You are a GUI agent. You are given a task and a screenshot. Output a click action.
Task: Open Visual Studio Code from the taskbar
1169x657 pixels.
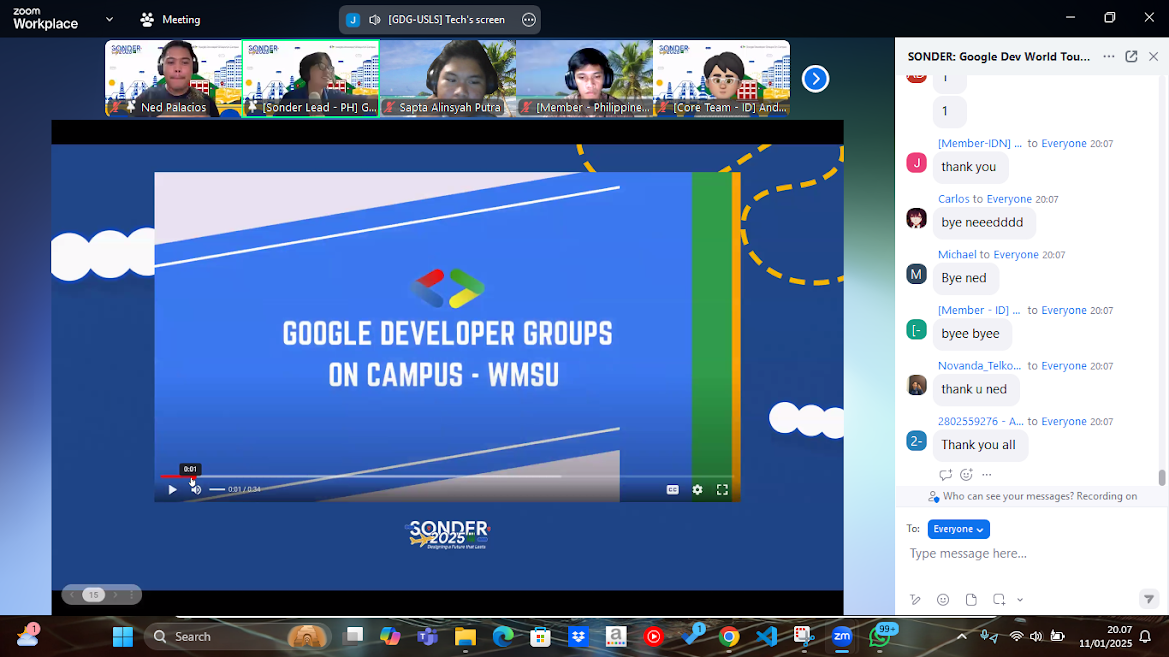tap(766, 637)
